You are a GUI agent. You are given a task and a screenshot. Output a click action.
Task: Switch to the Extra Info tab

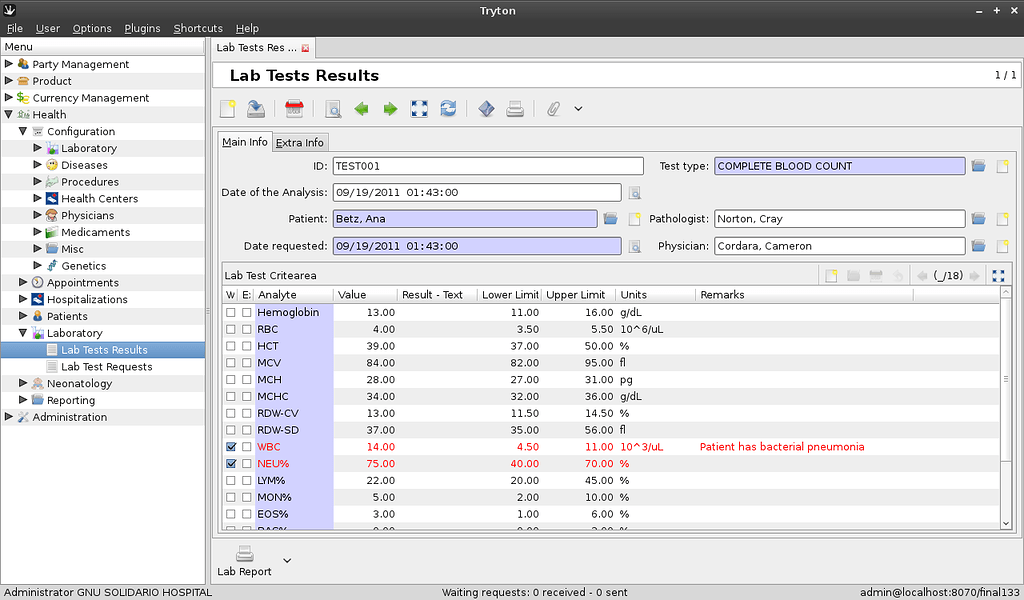click(x=300, y=142)
